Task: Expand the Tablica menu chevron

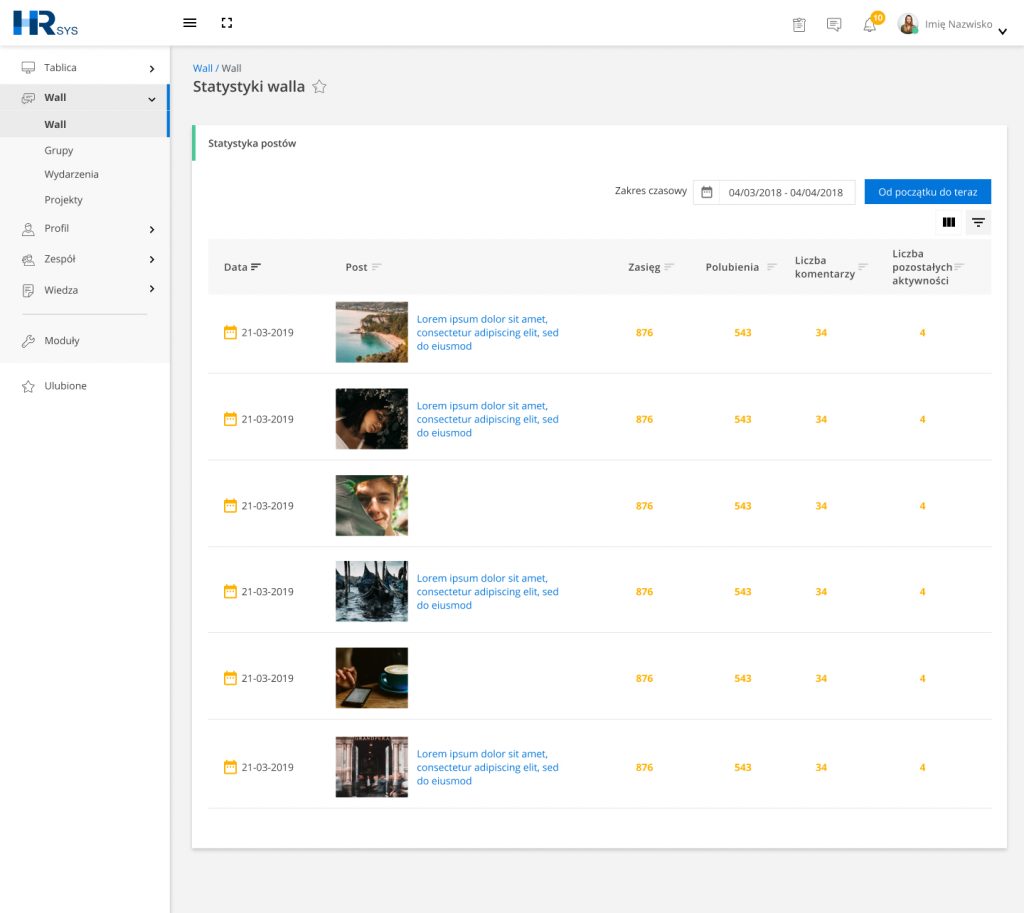Action: tap(152, 69)
